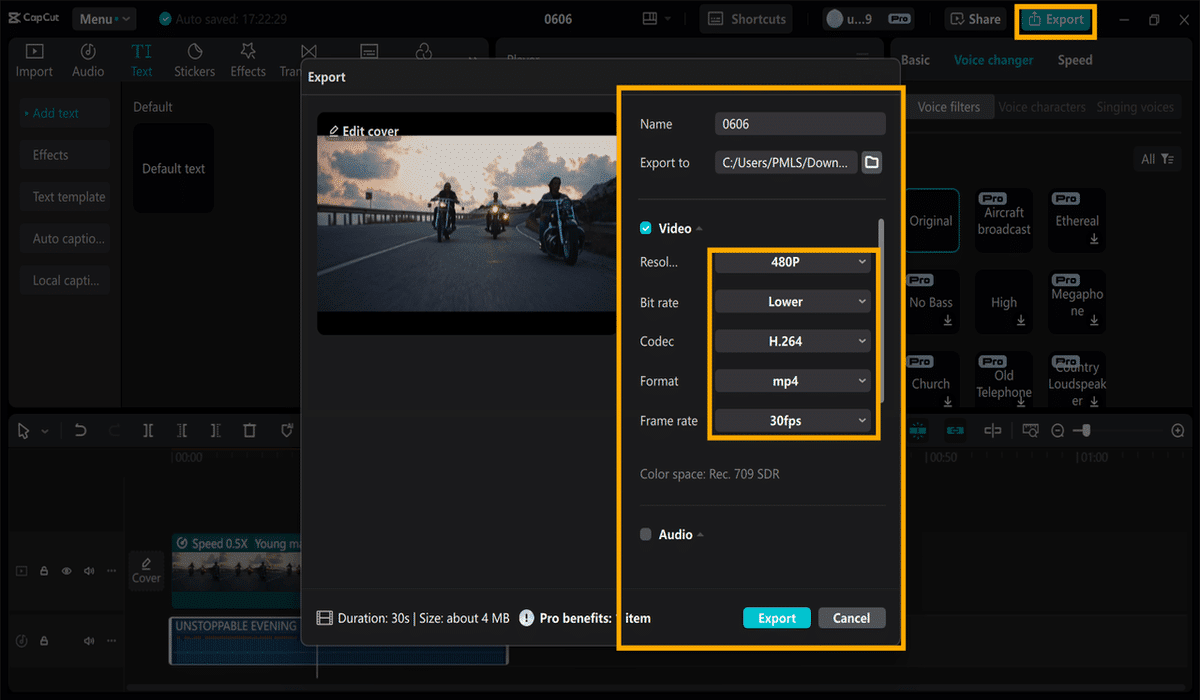
Task: Click the teal Export button in dialog
Action: 777,618
